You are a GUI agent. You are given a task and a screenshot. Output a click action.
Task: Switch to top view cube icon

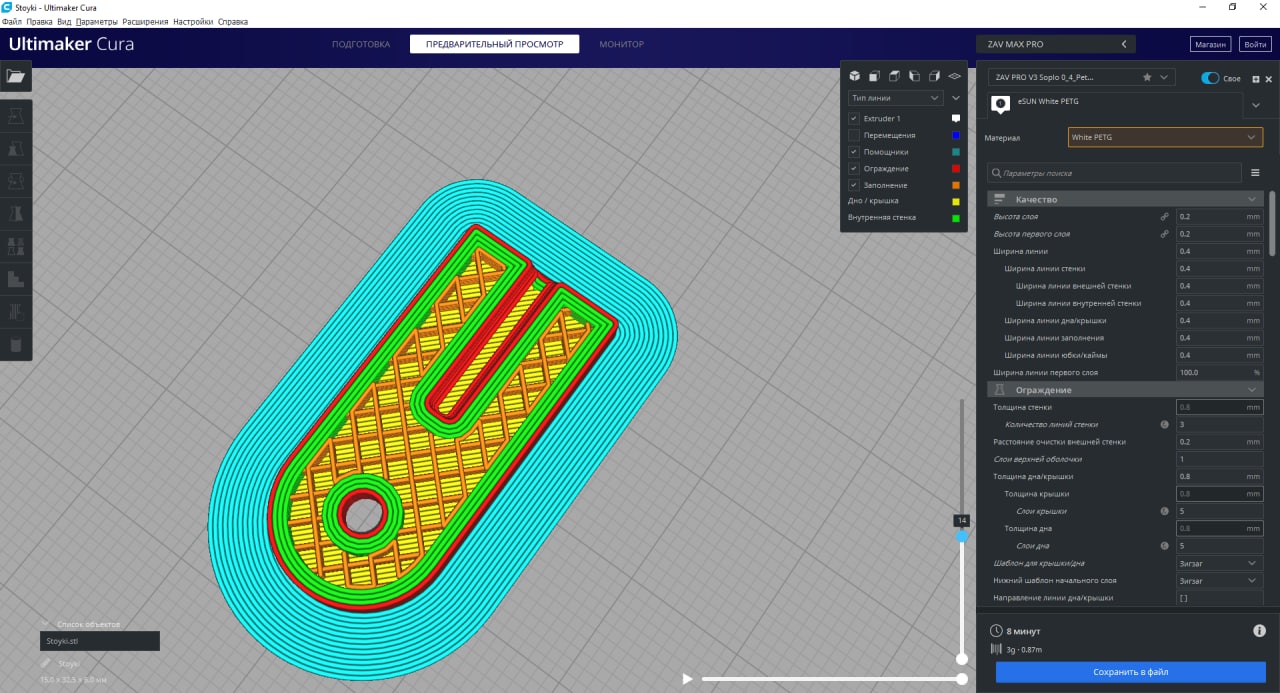(x=894, y=75)
